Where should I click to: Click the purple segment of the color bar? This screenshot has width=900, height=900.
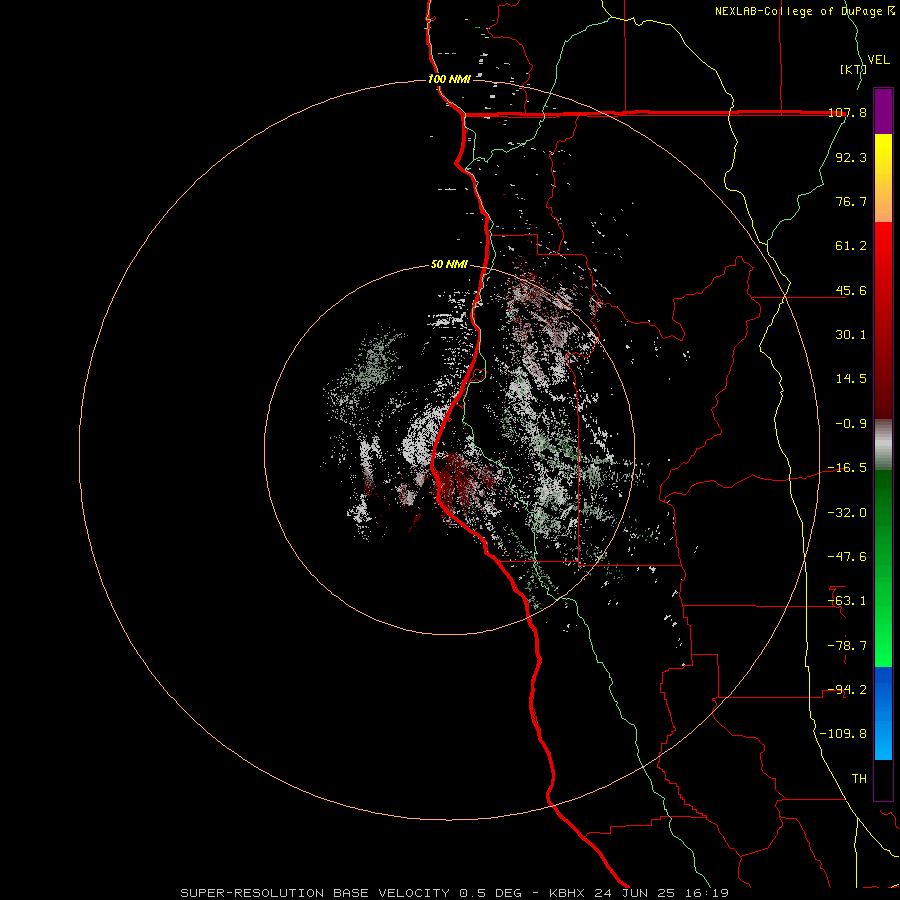coord(883,111)
